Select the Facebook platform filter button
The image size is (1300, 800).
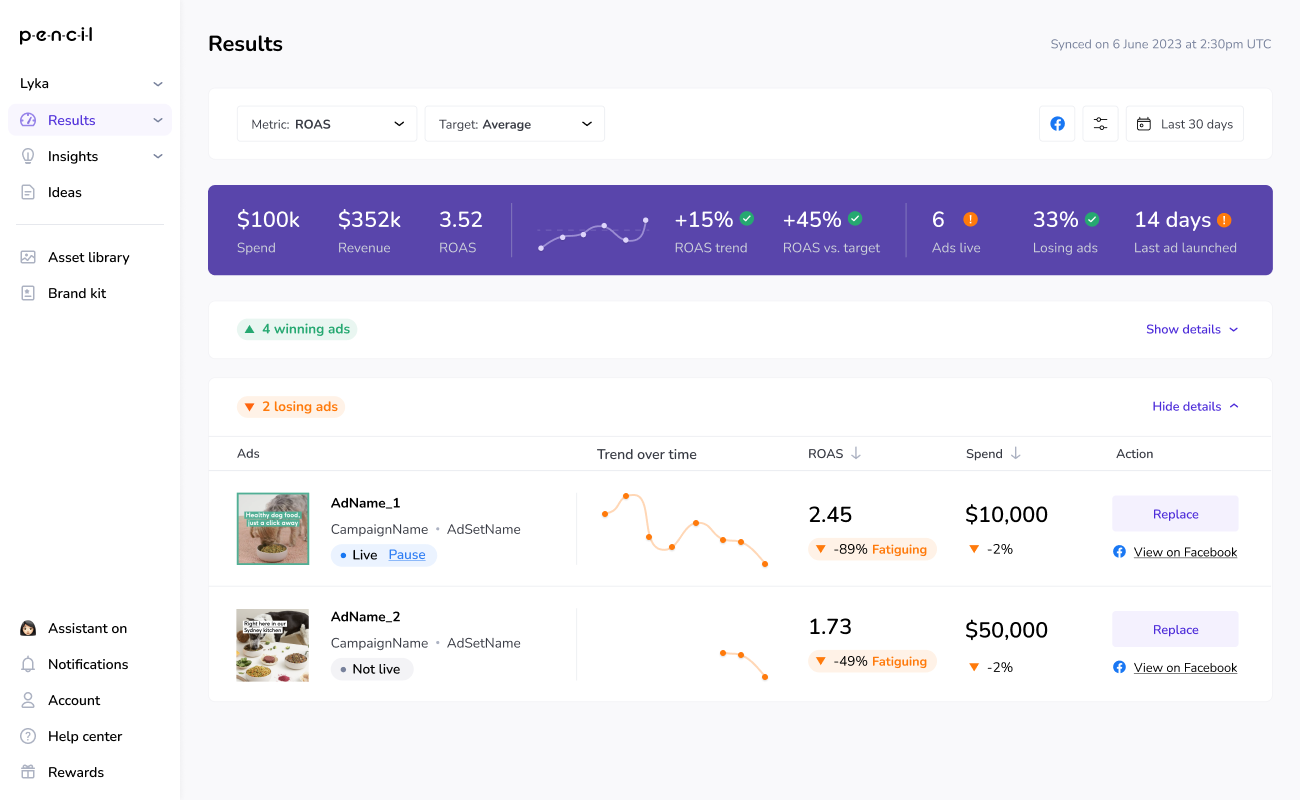1057,124
